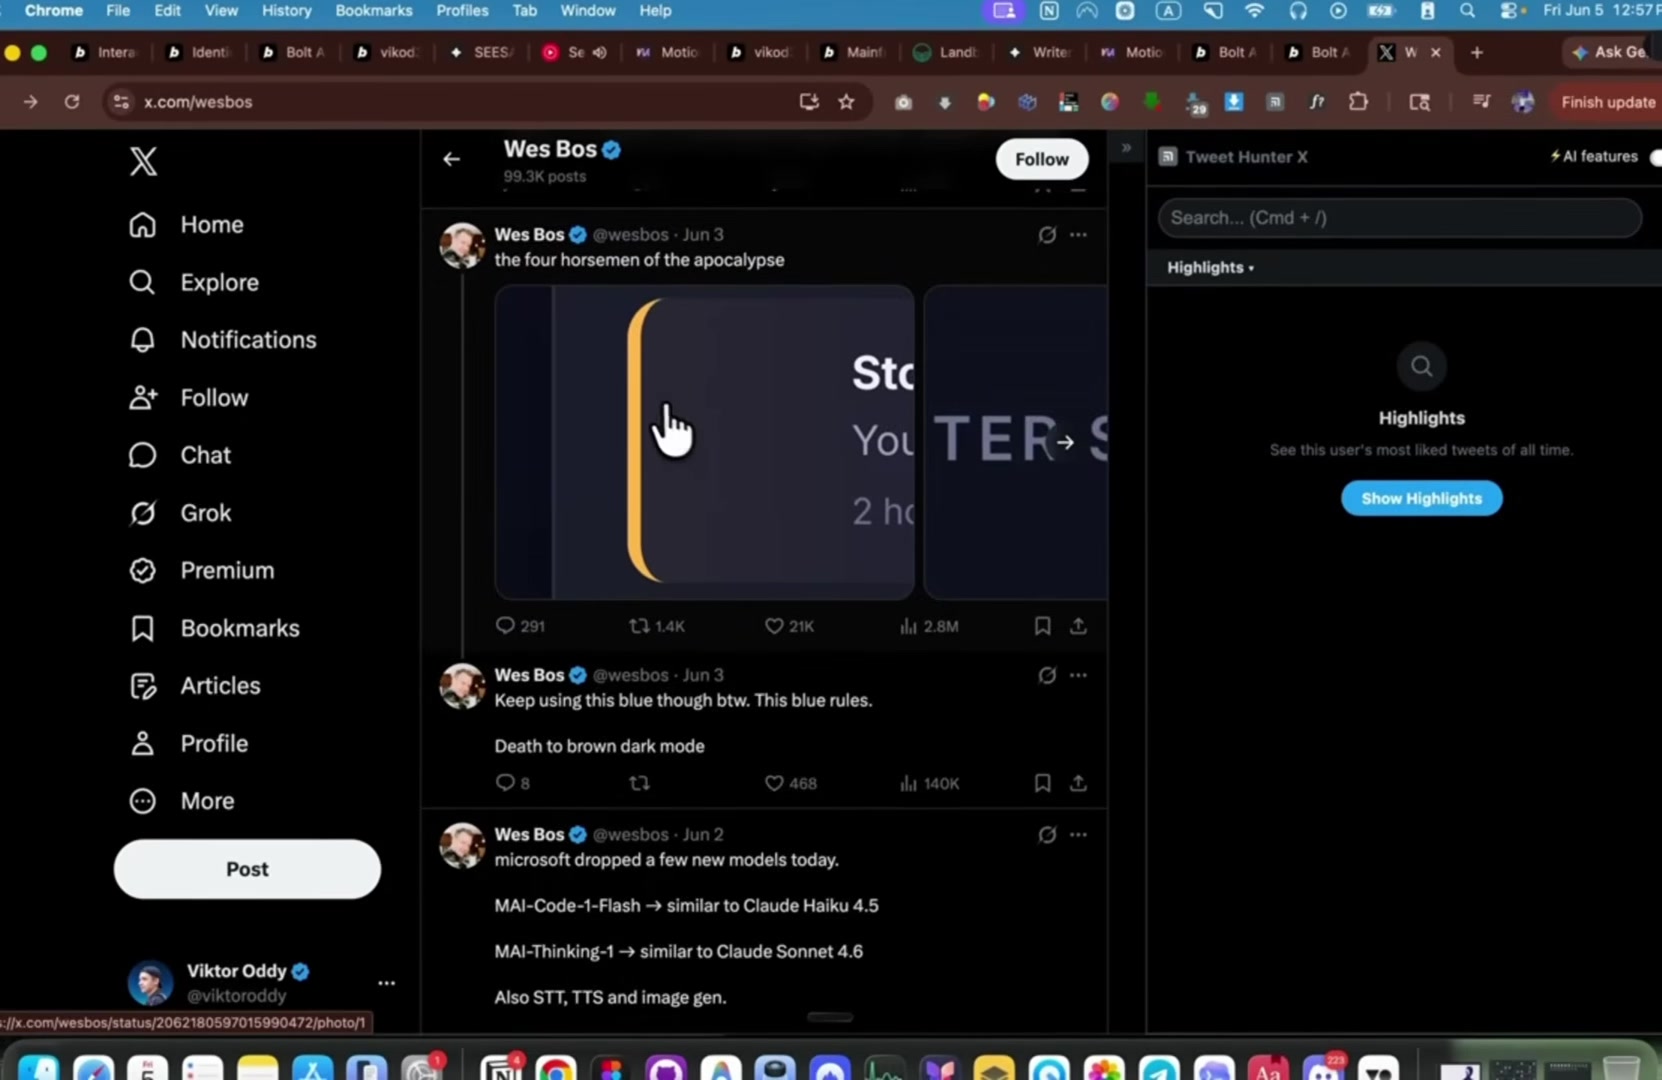Viewport: 1662px width, 1080px height.
Task: Click the Finish update button
Action: click(x=1607, y=102)
